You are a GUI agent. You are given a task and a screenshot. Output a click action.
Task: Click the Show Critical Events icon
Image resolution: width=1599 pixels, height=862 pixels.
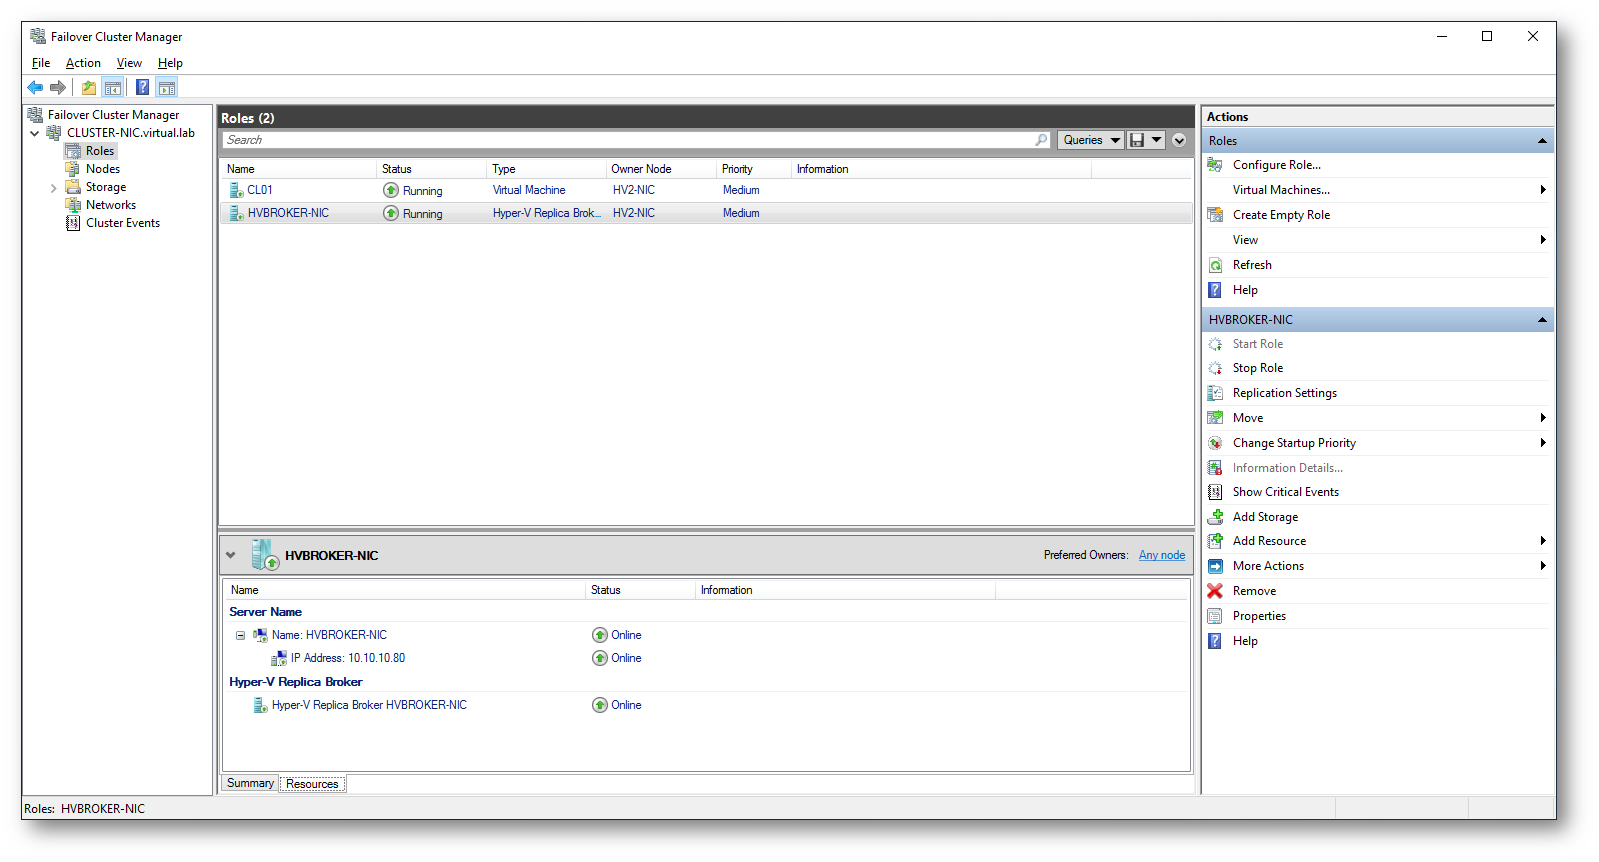[1215, 492]
